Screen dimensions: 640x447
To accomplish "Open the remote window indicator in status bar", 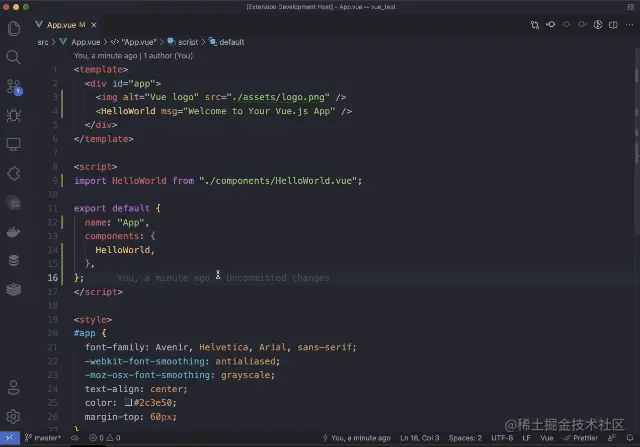I will click(x=10, y=438).
